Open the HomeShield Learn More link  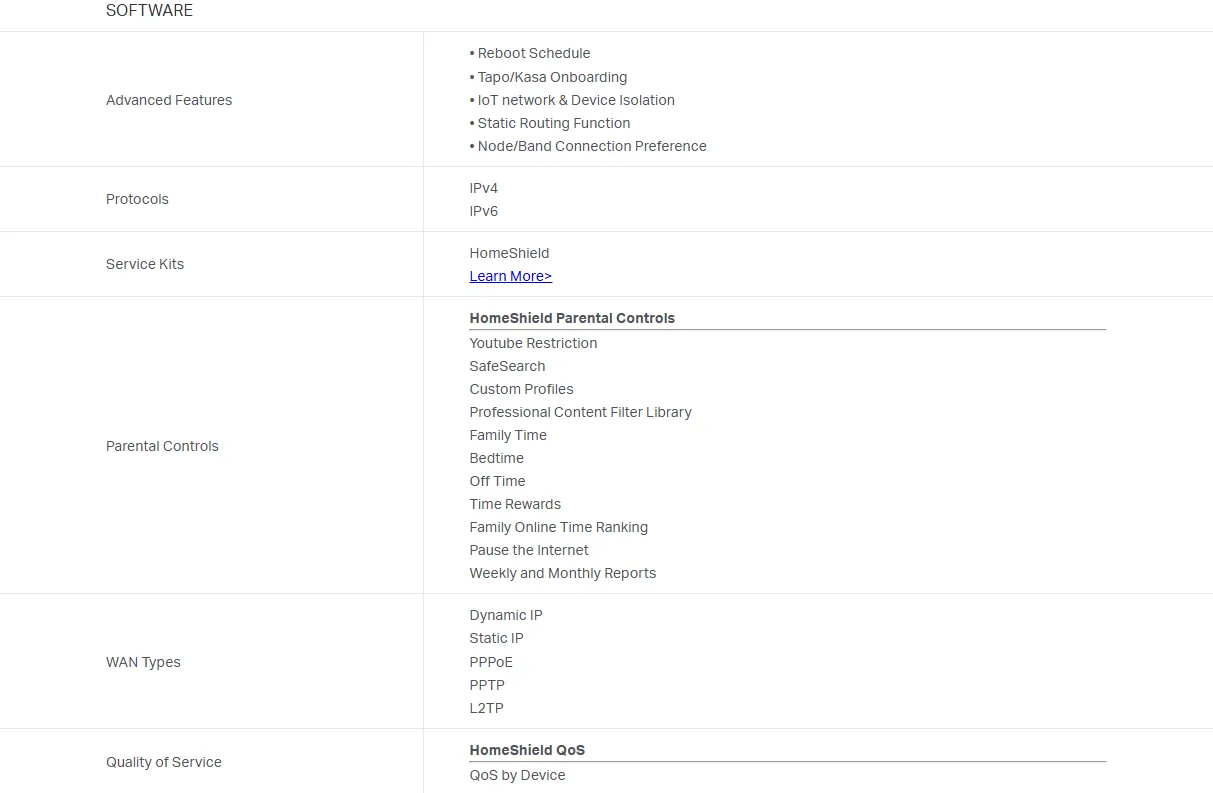[x=510, y=276]
